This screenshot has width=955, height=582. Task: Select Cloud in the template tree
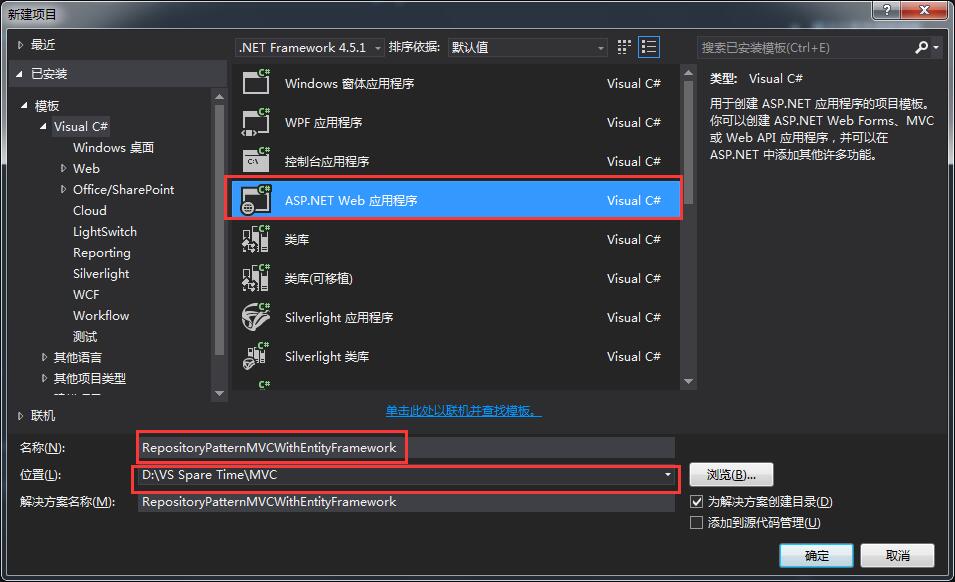coord(90,211)
